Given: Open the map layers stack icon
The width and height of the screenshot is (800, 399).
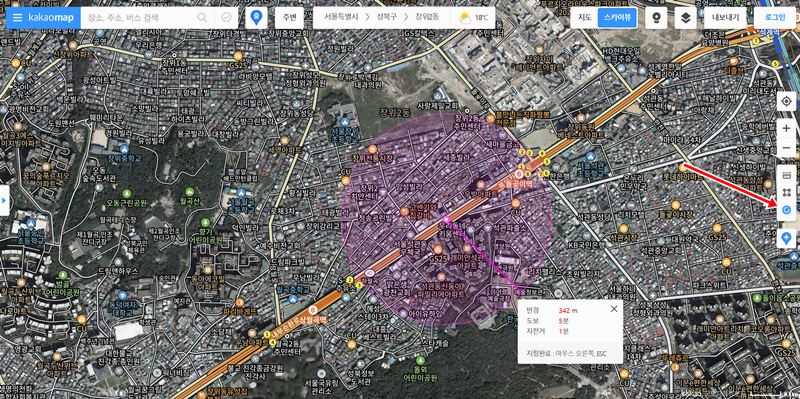Looking at the screenshot, I should click(x=686, y=18).
